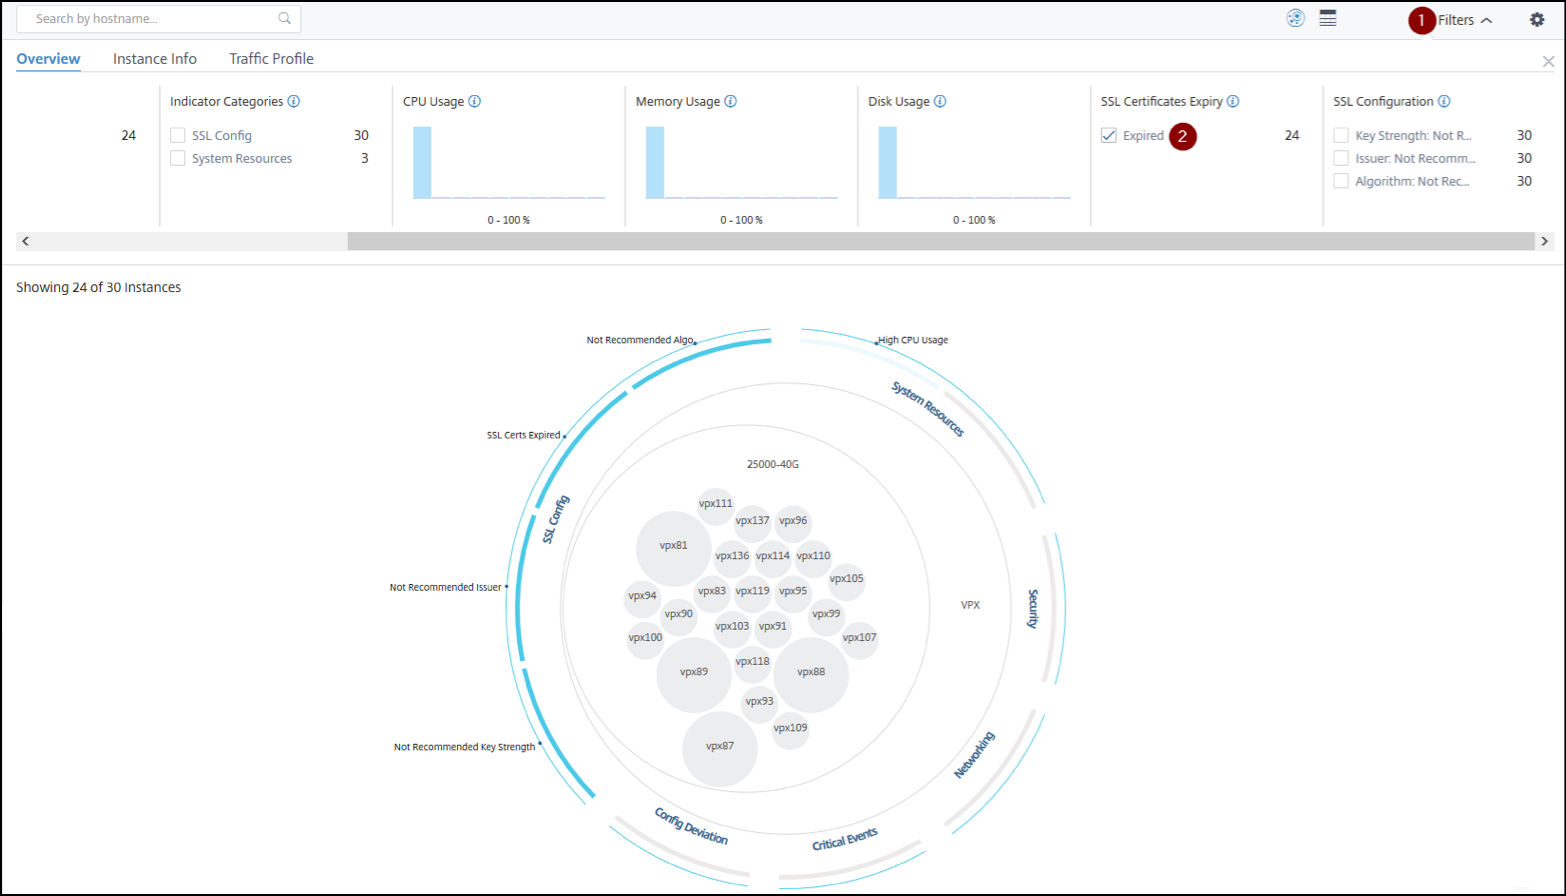Viewport: 1566px width, 896px height.
Task: Switch to the circle pack view icon
Action: [x=1296, y=18]
